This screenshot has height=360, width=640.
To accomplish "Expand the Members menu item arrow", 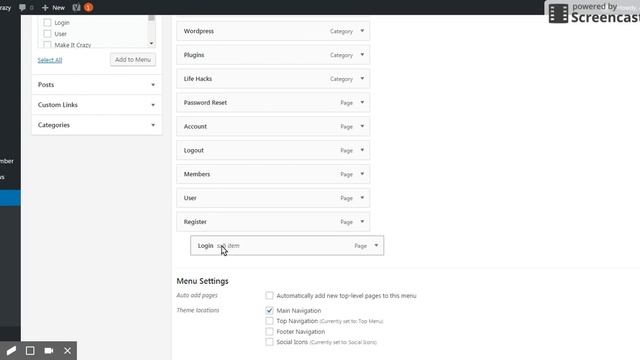I will pyautogui.click(x=362, y=174).
